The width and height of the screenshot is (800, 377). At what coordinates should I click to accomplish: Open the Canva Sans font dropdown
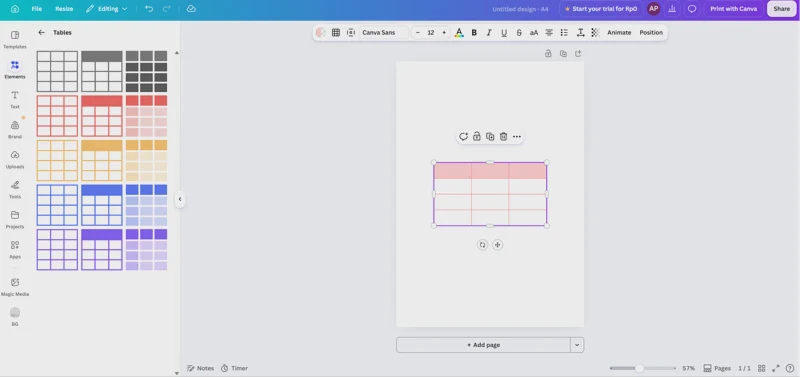pos(384,33)
